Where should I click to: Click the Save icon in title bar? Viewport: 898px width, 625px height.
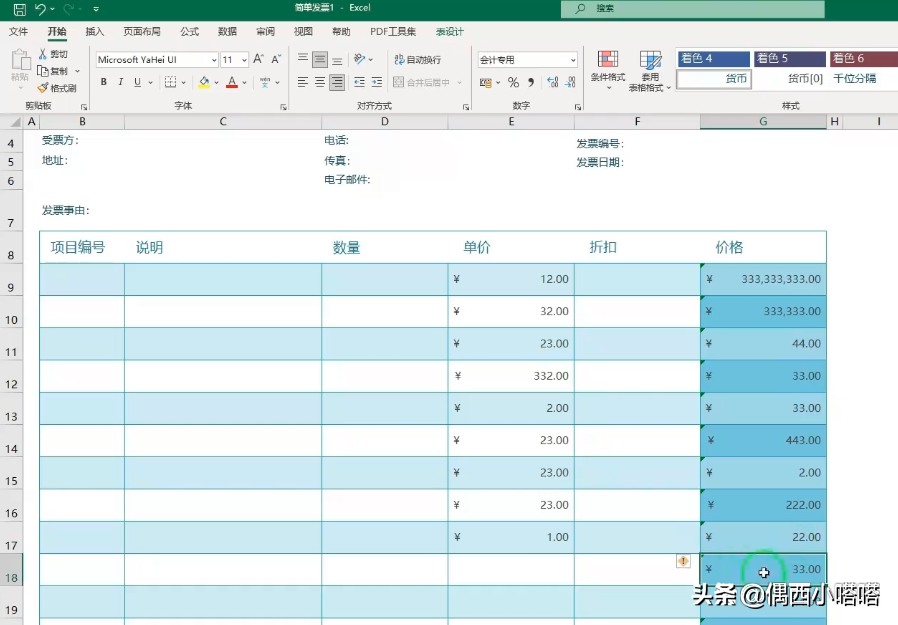pos(19,9)
